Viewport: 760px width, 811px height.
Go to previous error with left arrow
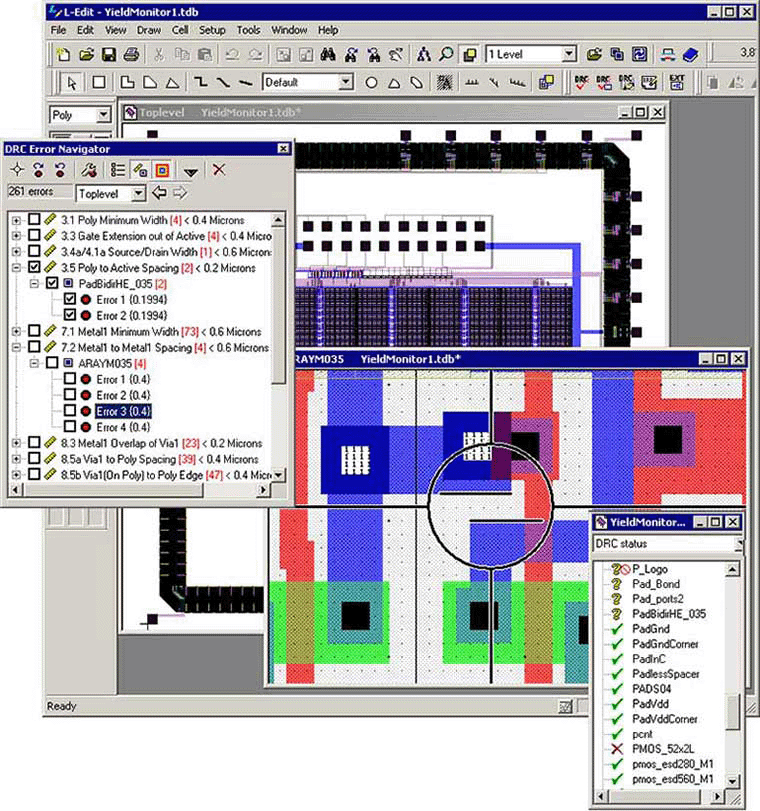click(159, 192)
